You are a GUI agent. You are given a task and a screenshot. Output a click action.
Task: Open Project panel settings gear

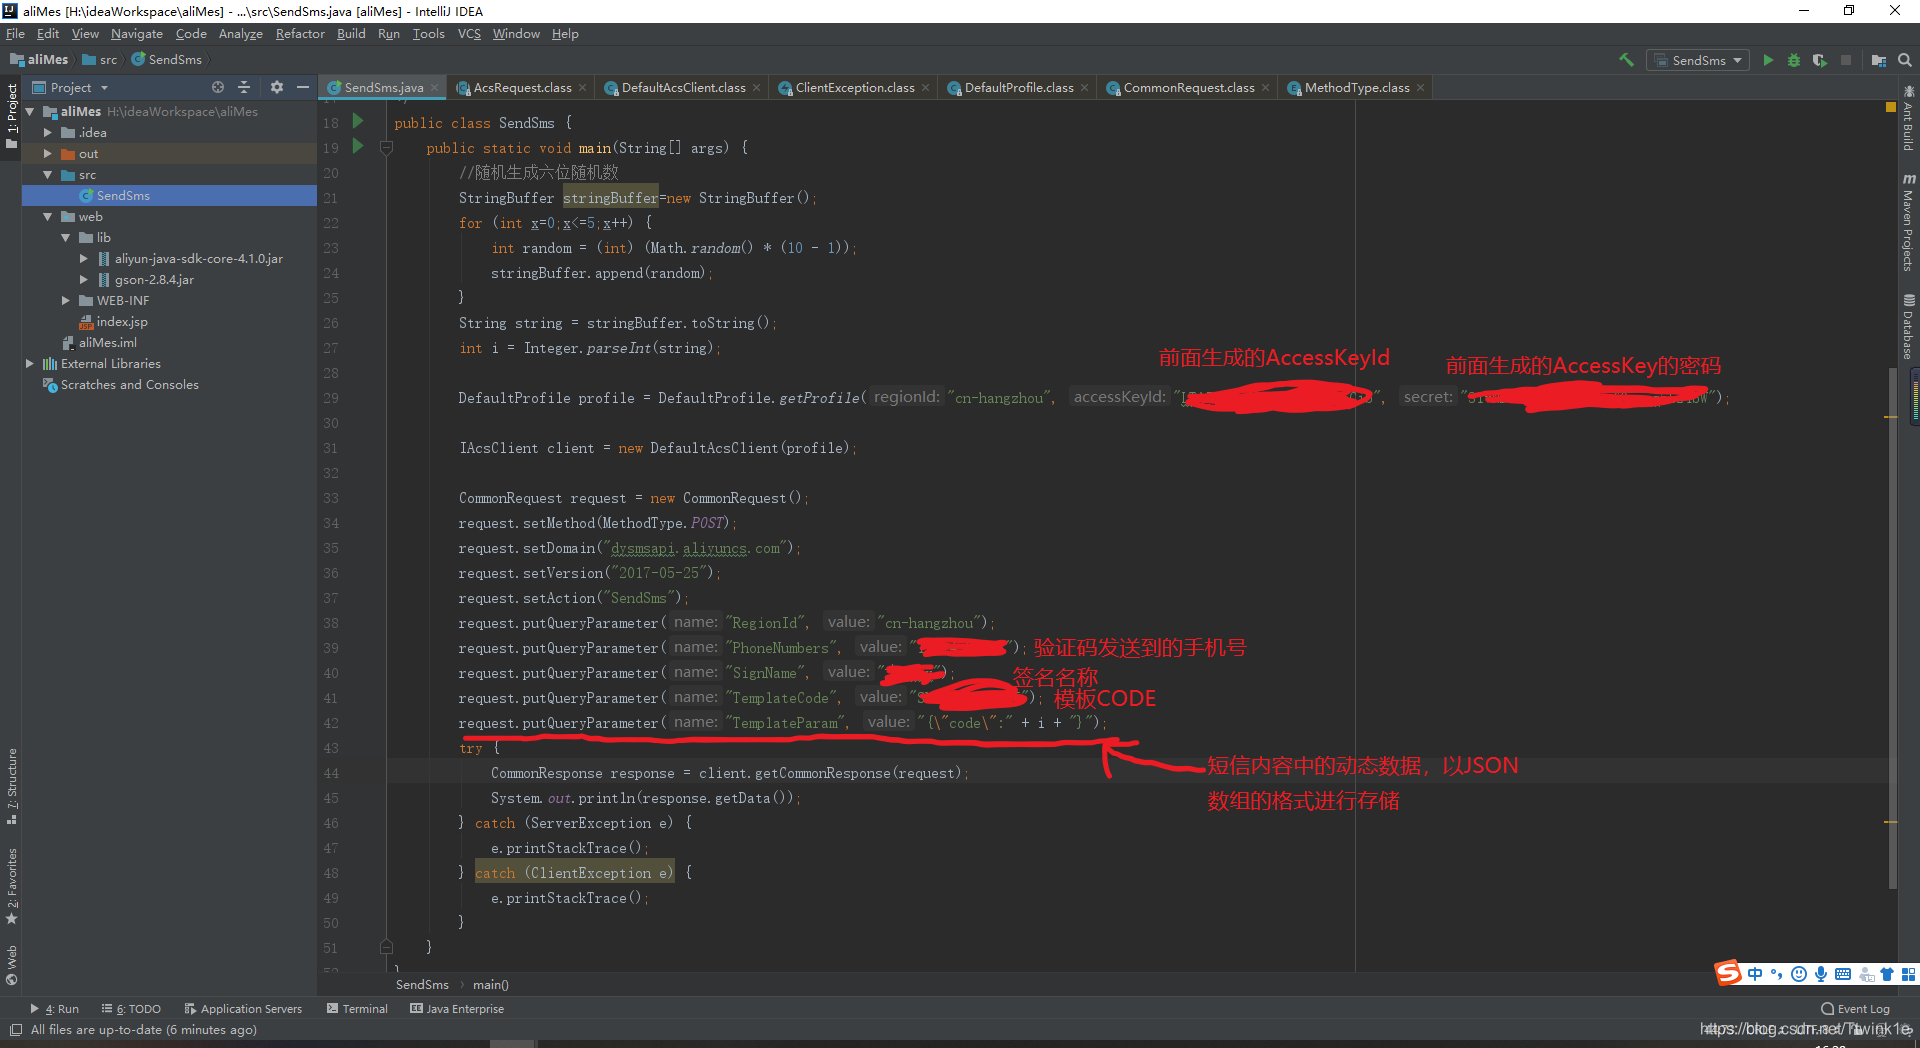277,87
